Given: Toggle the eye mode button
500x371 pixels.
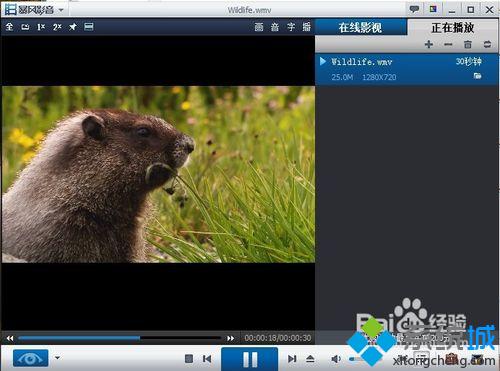Looking at the screenshot, I should (30, 358).
